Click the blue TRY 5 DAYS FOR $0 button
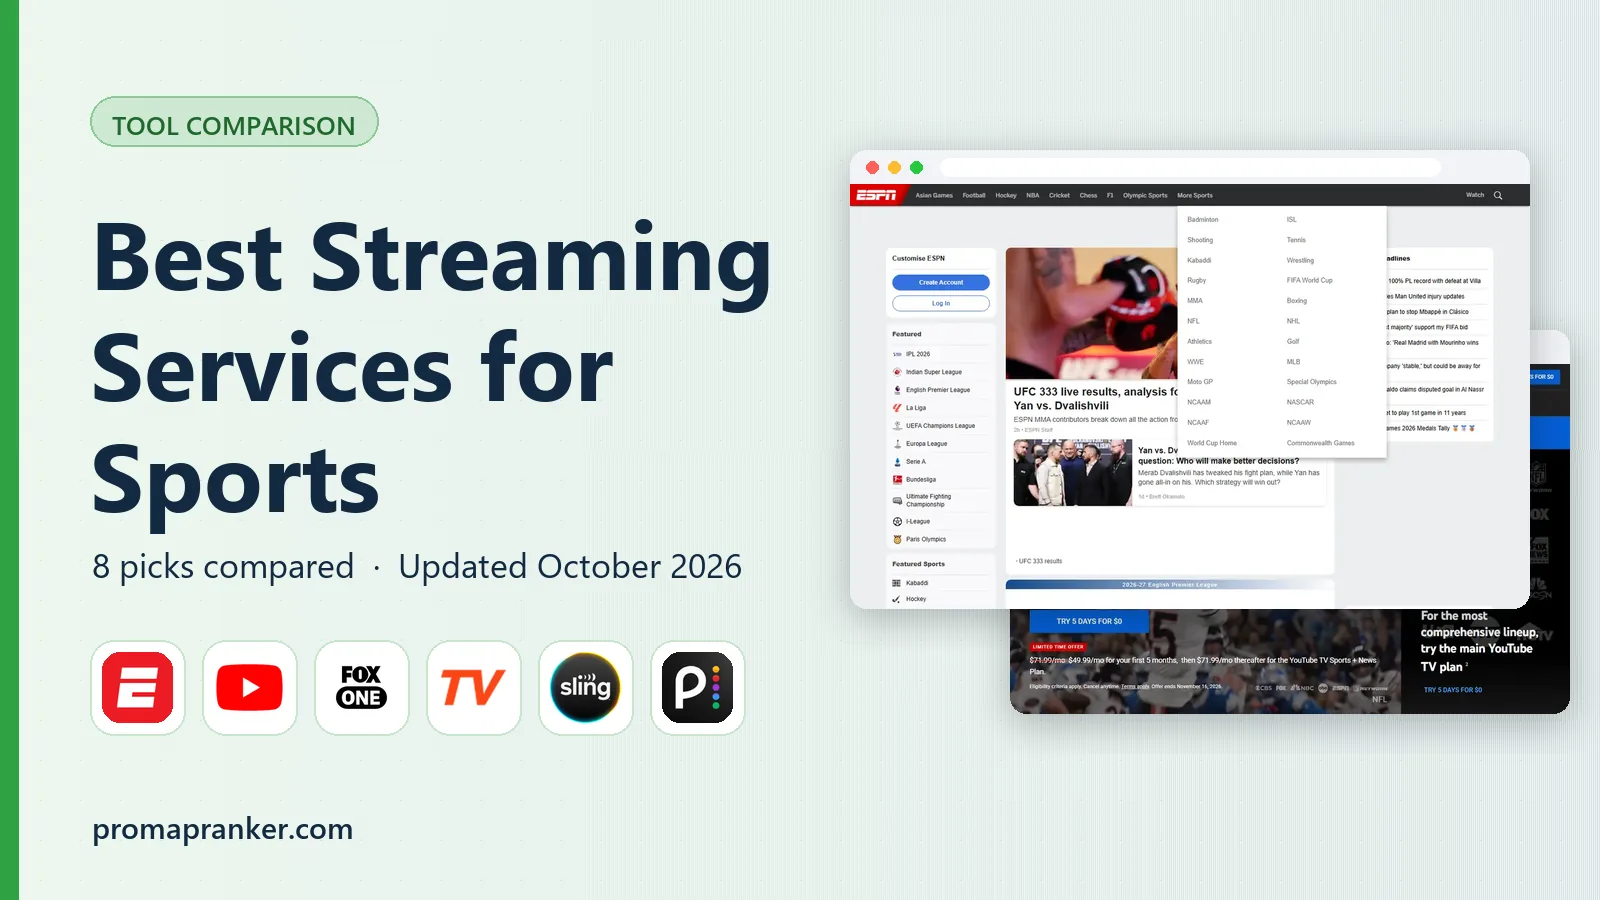 point(1089,621)
